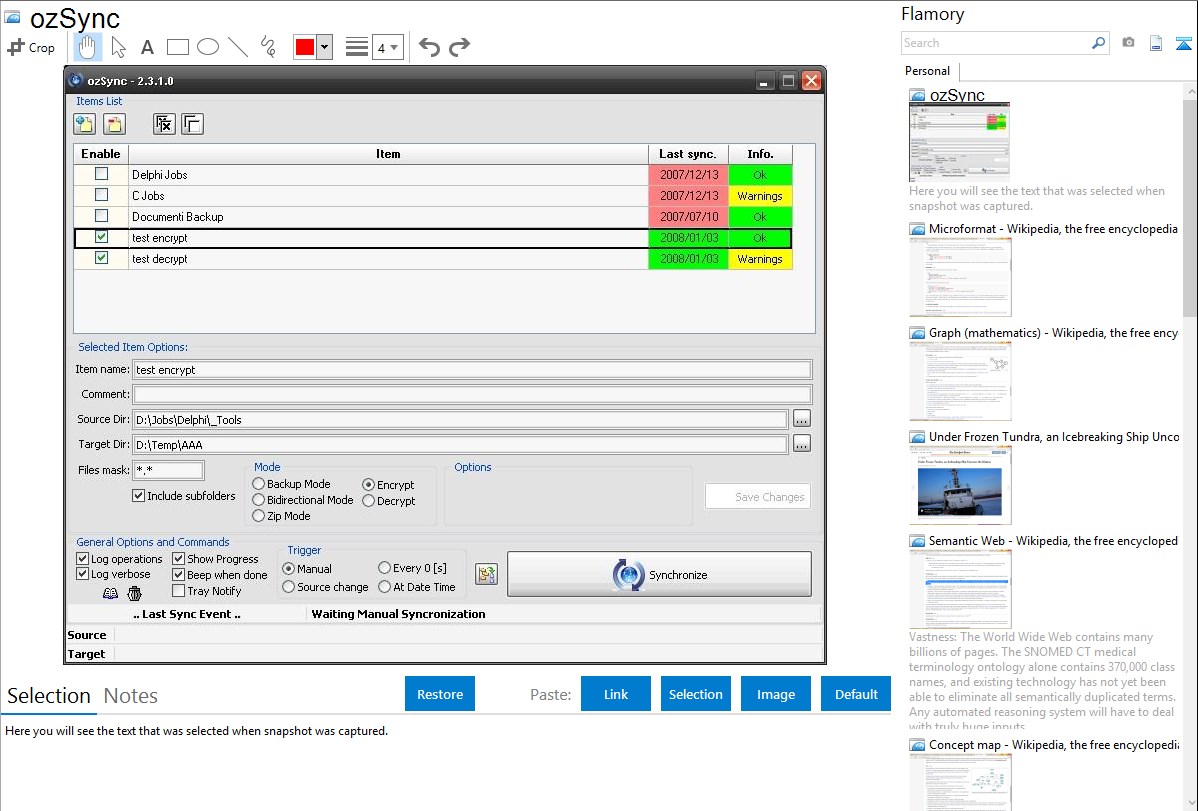Click the Flamory search field
Viewport: 1198px width, 811px height.
click(996, 43)
